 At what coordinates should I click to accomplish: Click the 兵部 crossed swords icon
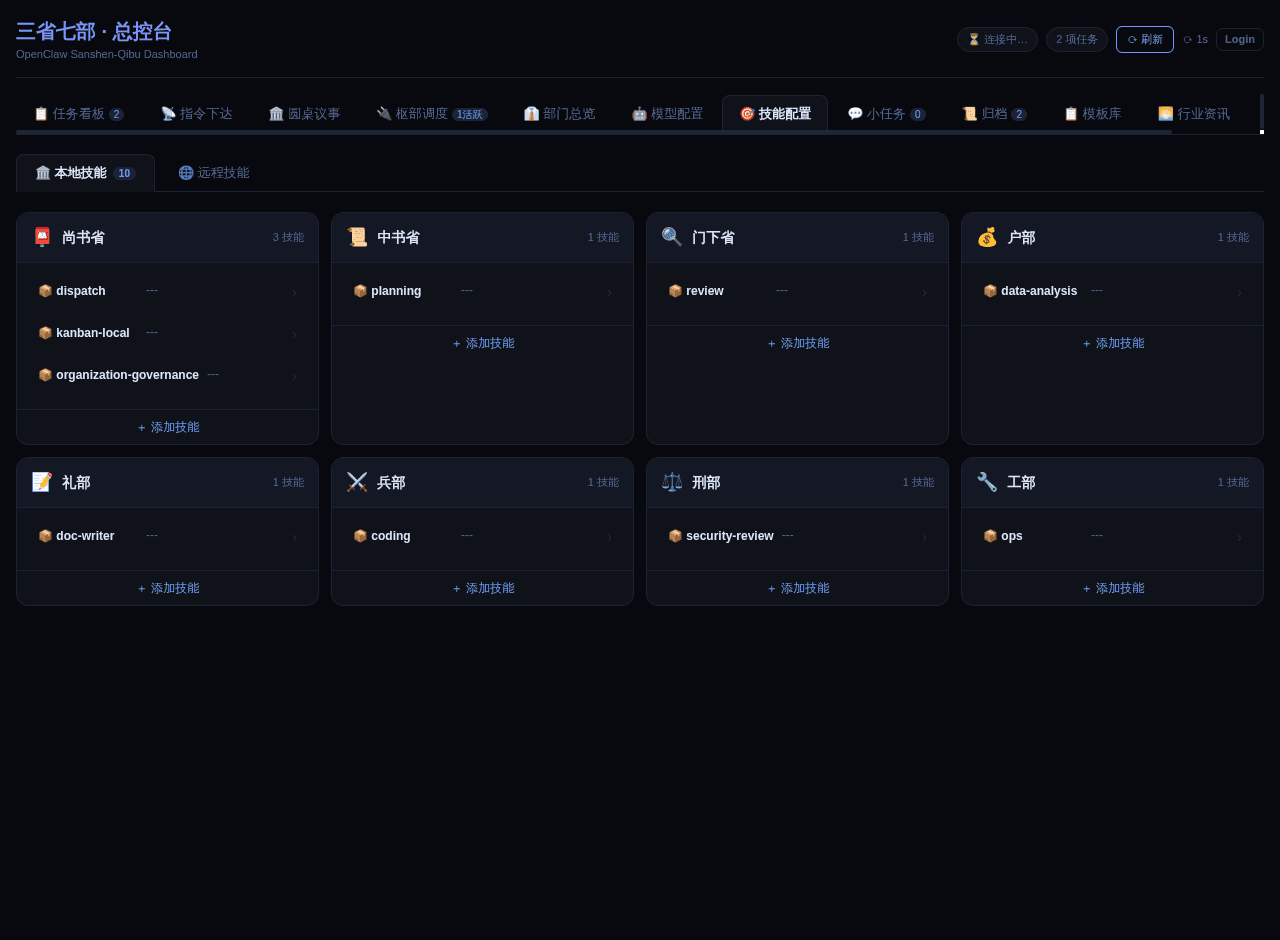point(357,482)
